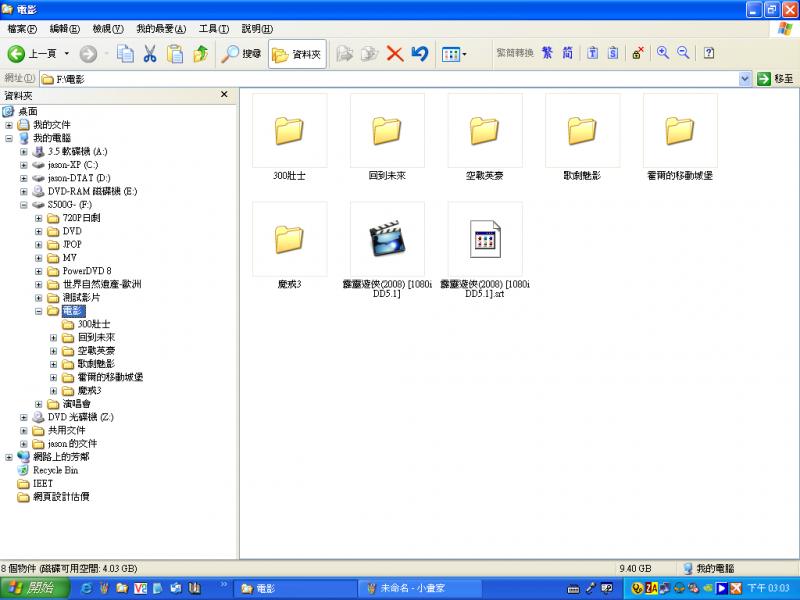Select the 霍爾的移動城堡 folder thumbnail
Viewport: 800px width, 600px height.
pyautogui.click(x=680, y=131)
